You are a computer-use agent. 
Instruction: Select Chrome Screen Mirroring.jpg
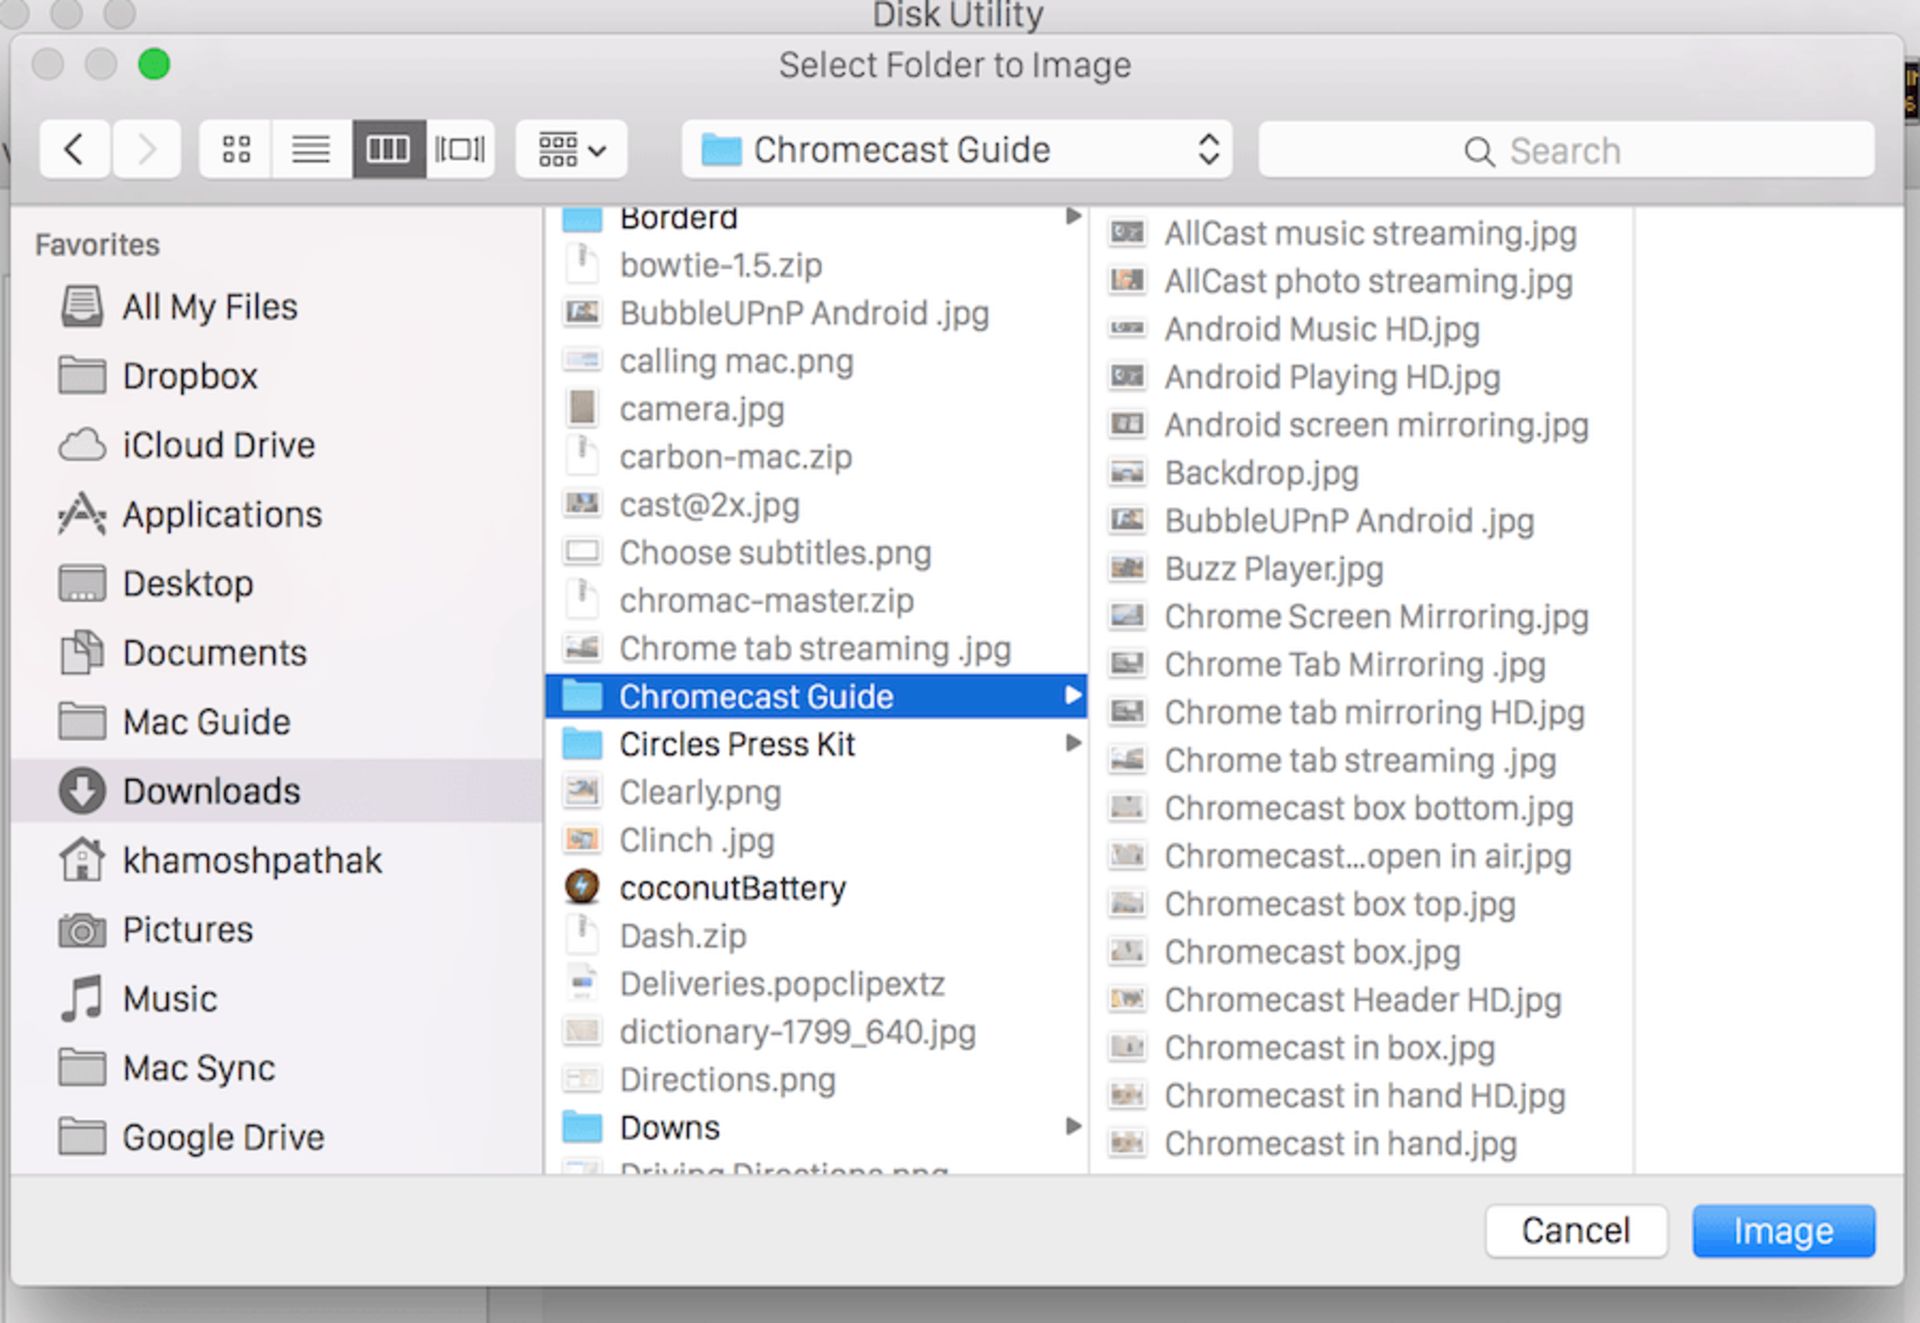(x=1361, y=617)
